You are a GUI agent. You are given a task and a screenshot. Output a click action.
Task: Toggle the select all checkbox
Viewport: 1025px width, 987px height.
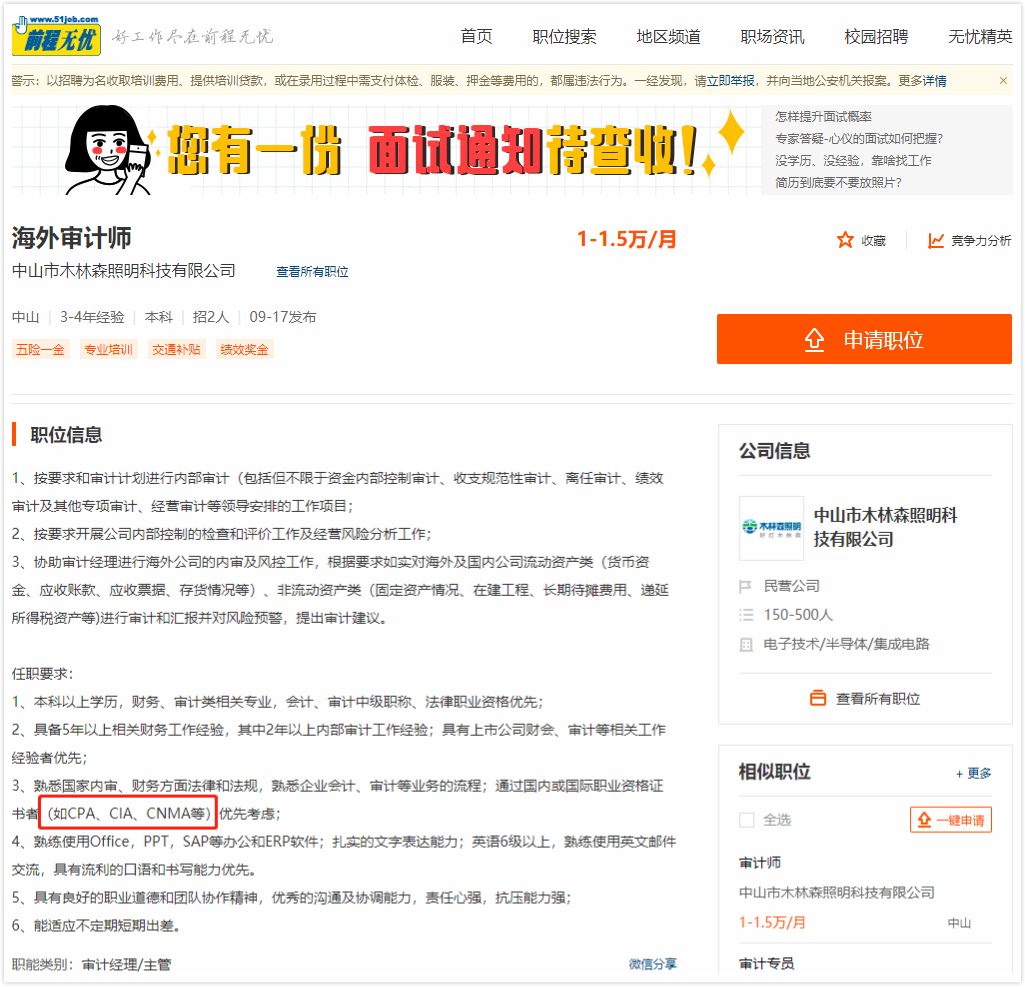(x=746, y=820)
